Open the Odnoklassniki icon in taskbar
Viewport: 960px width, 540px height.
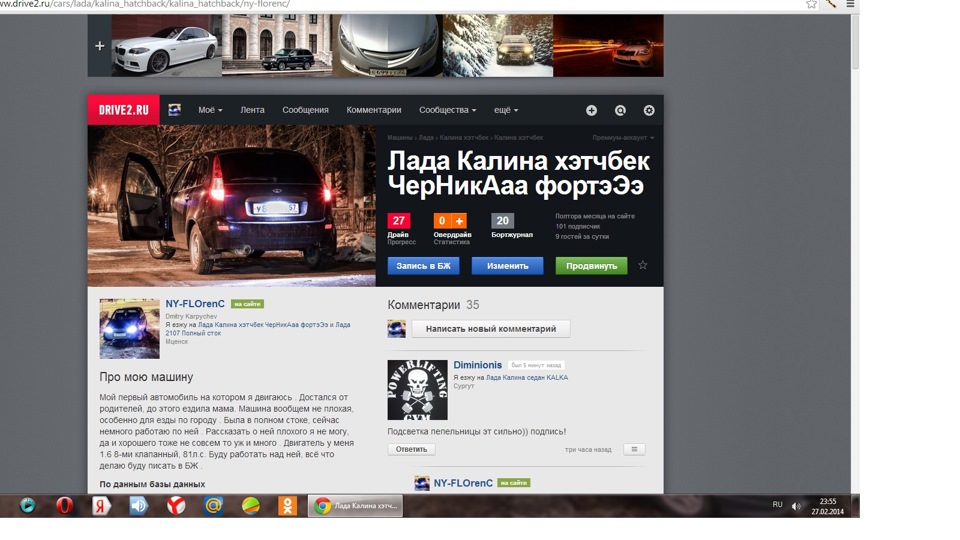click(287, 506)
